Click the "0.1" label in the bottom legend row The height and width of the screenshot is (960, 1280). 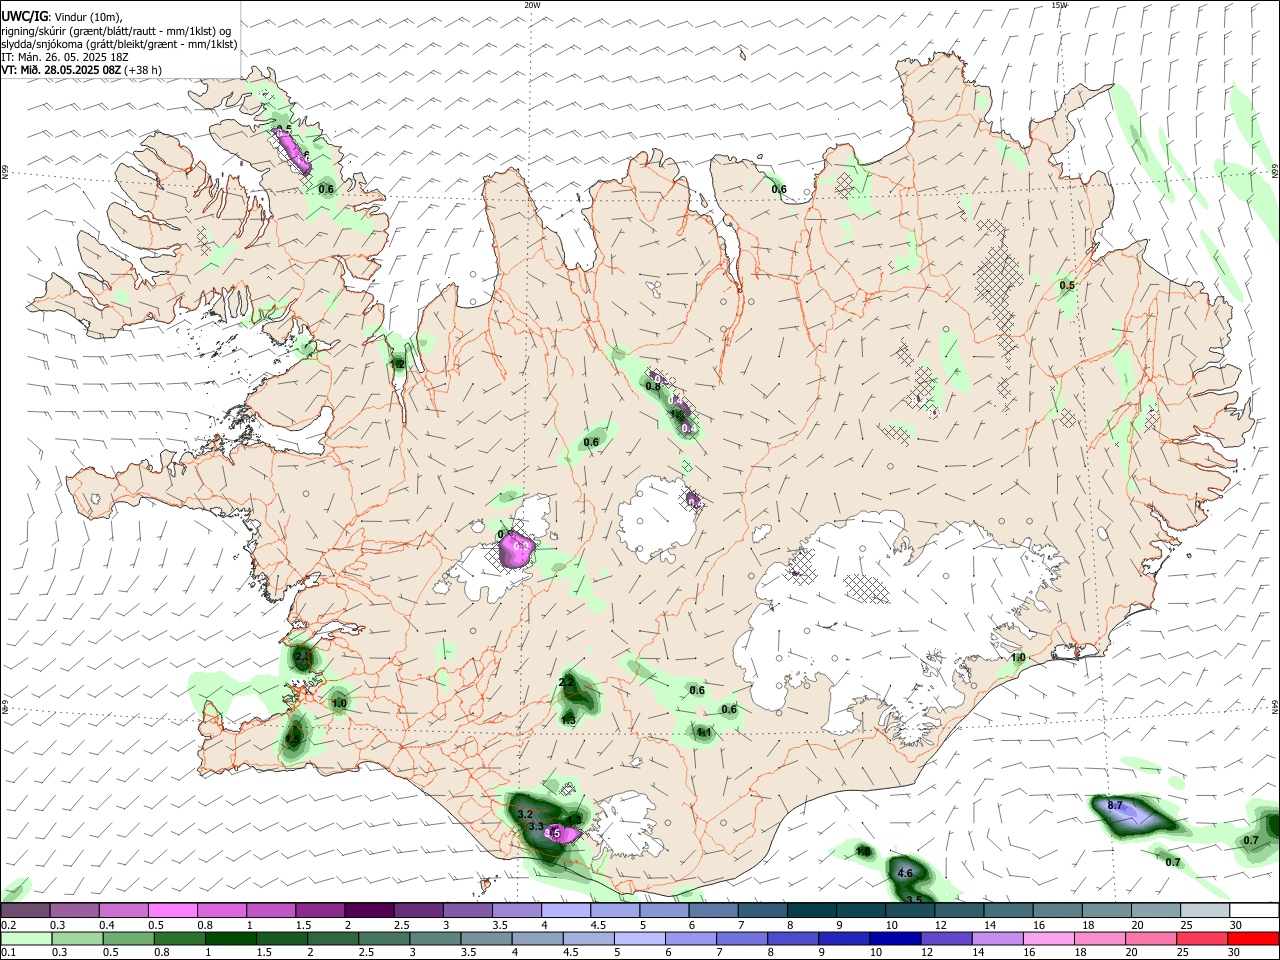click(8, 953)
